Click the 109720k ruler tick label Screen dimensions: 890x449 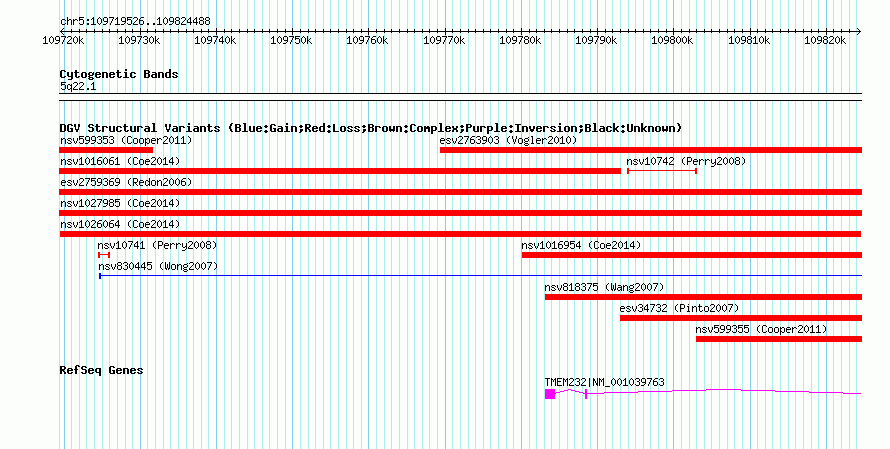coord(64,41)
